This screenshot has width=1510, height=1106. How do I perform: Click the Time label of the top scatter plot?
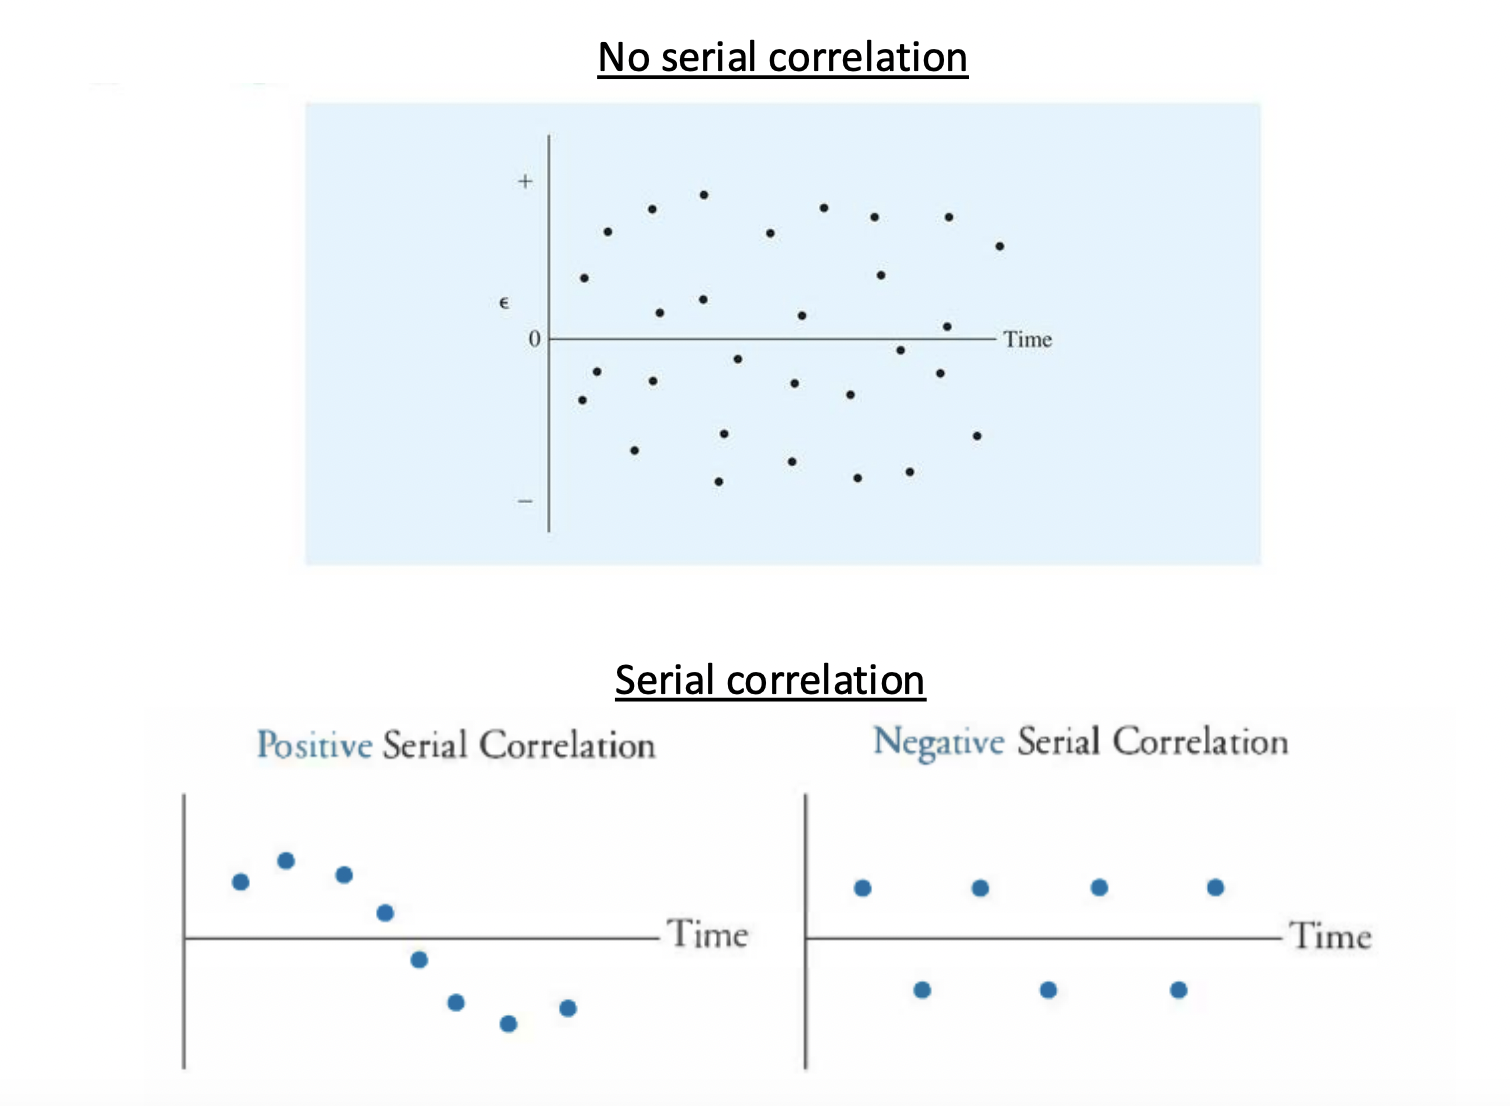(1027, 340)
